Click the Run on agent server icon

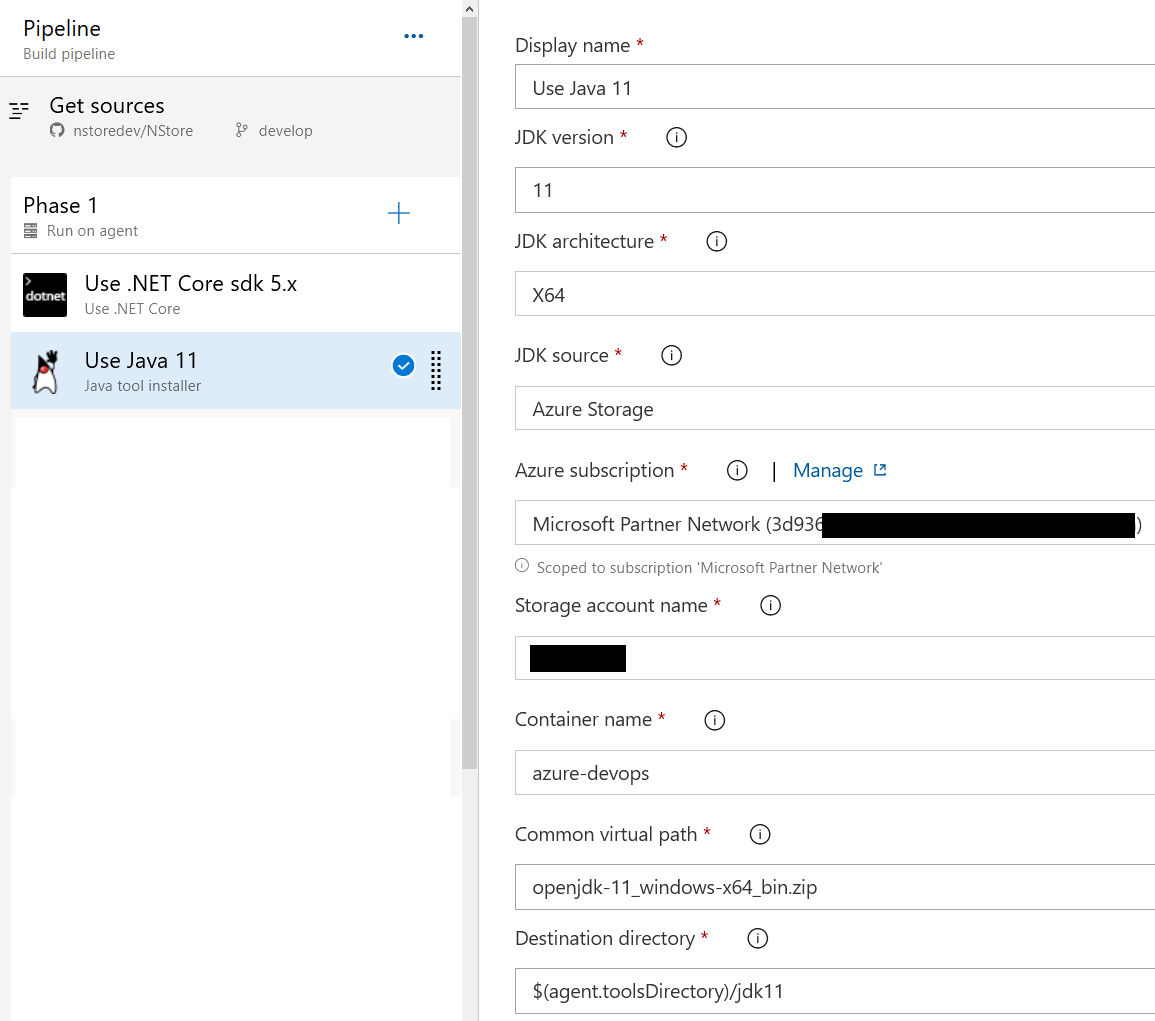point(30,231)
